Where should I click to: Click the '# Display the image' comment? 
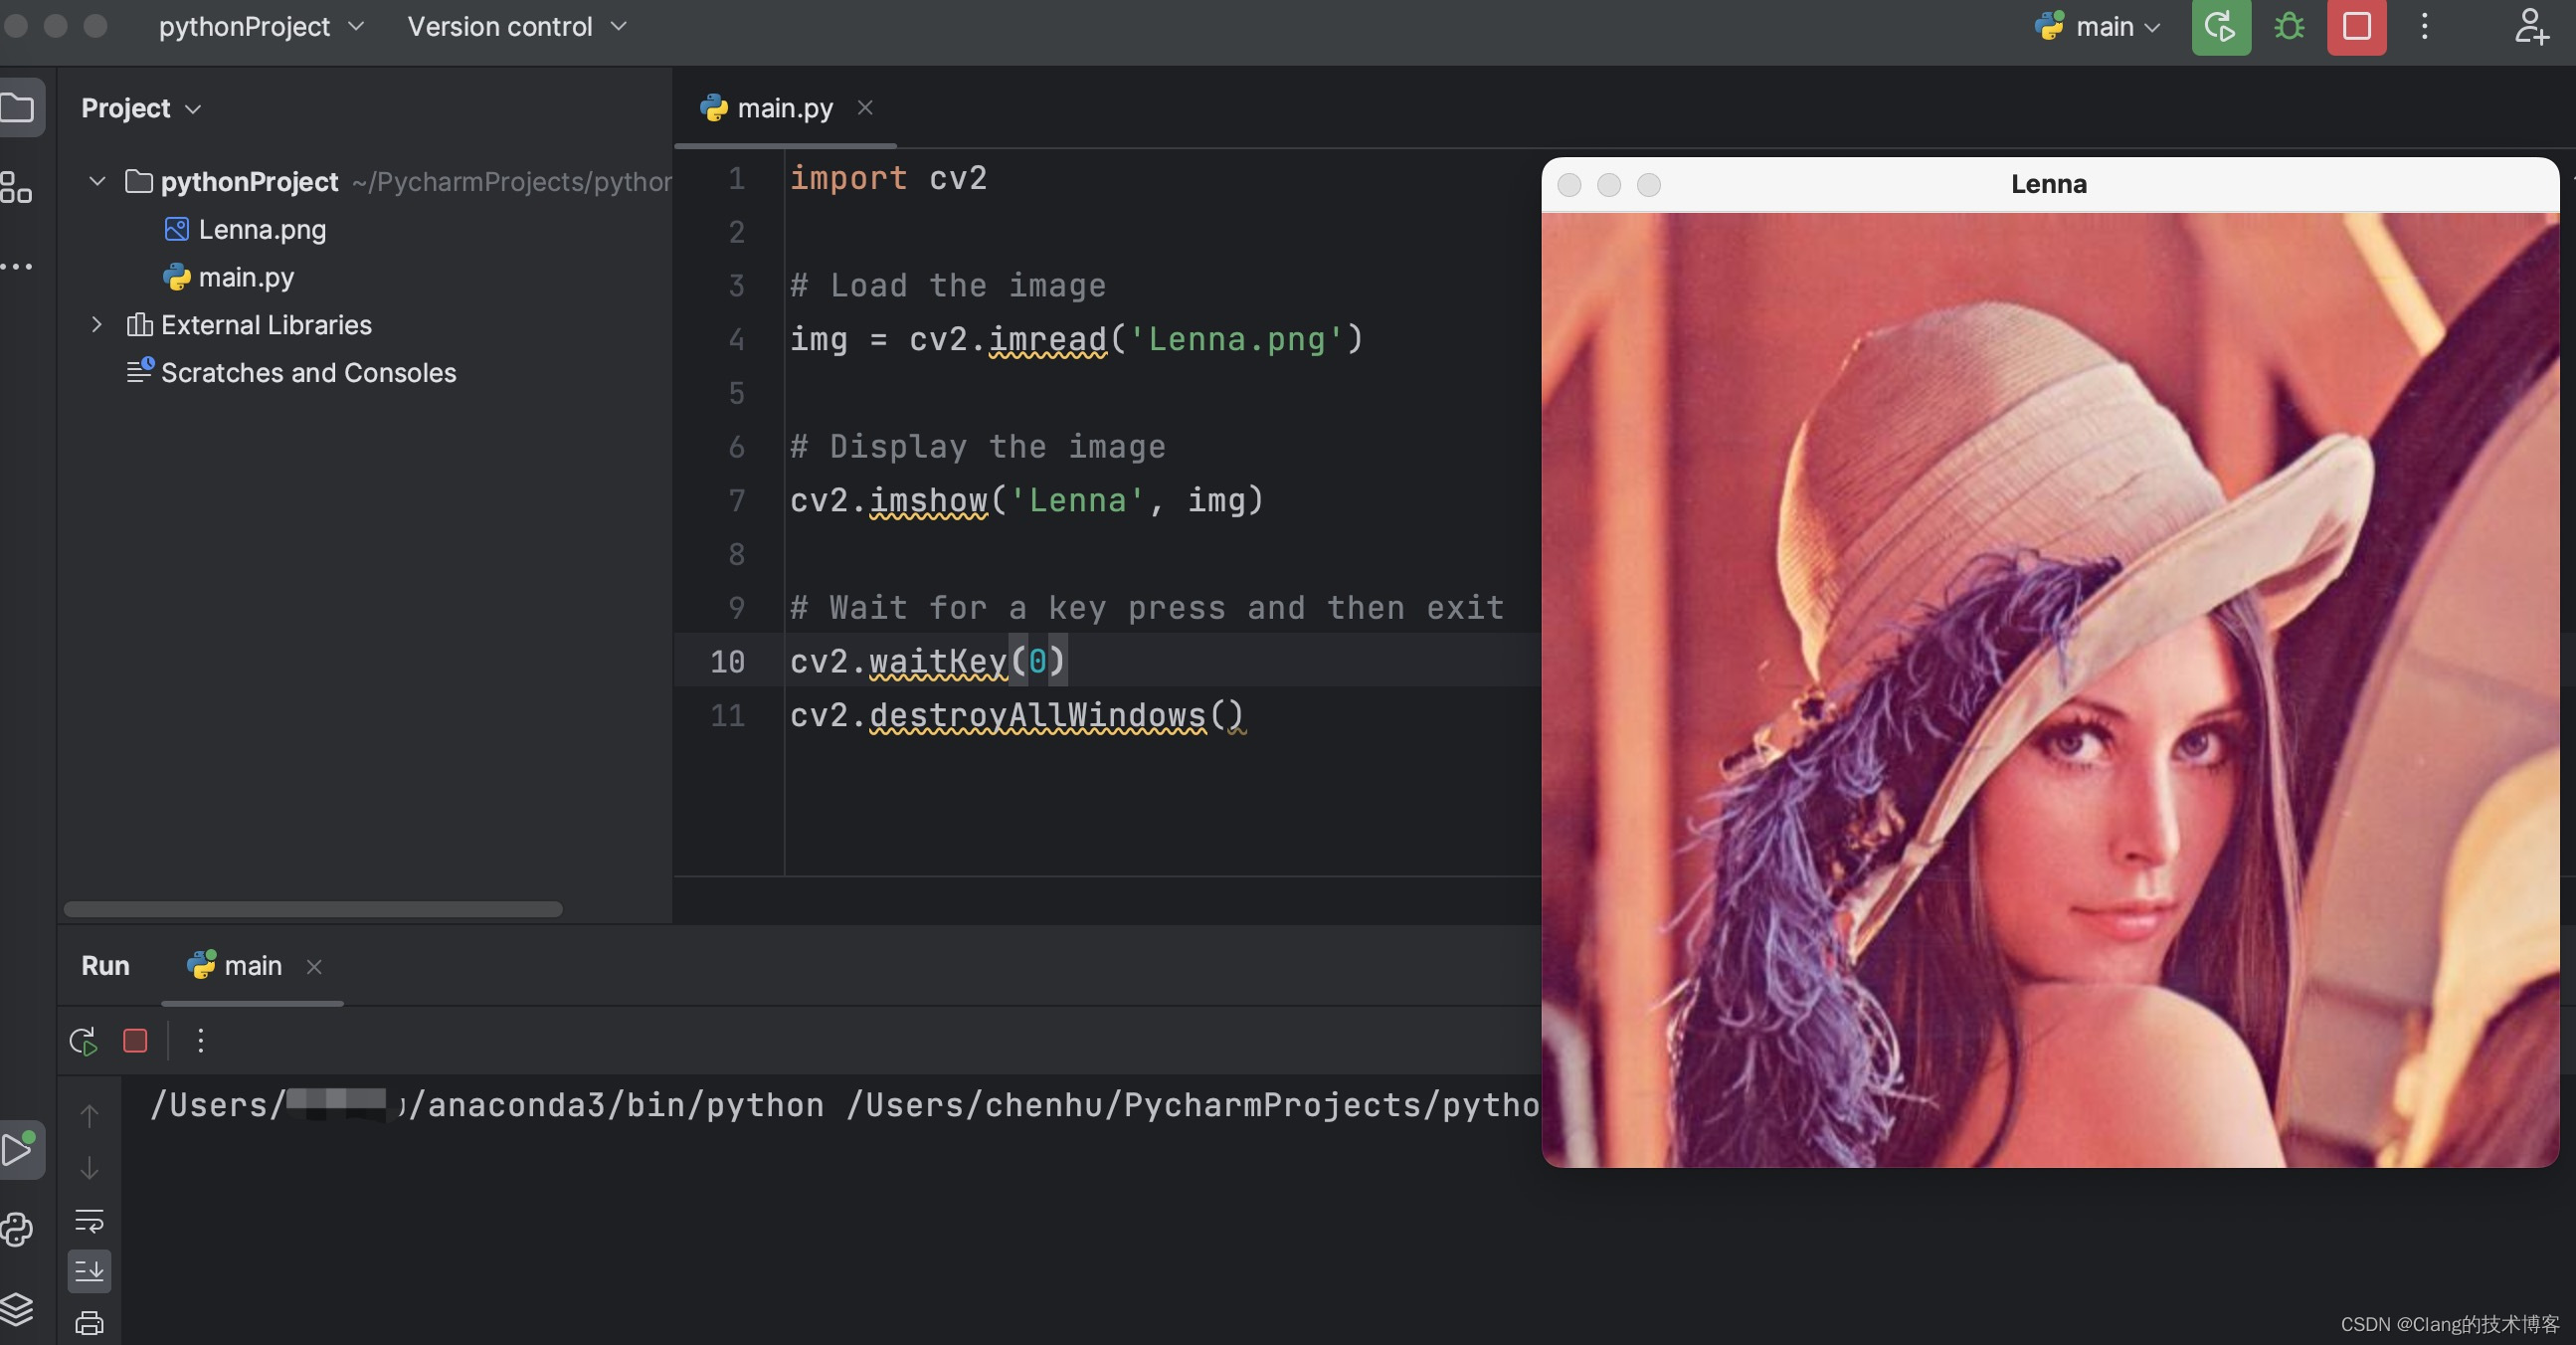pos(978,446)
